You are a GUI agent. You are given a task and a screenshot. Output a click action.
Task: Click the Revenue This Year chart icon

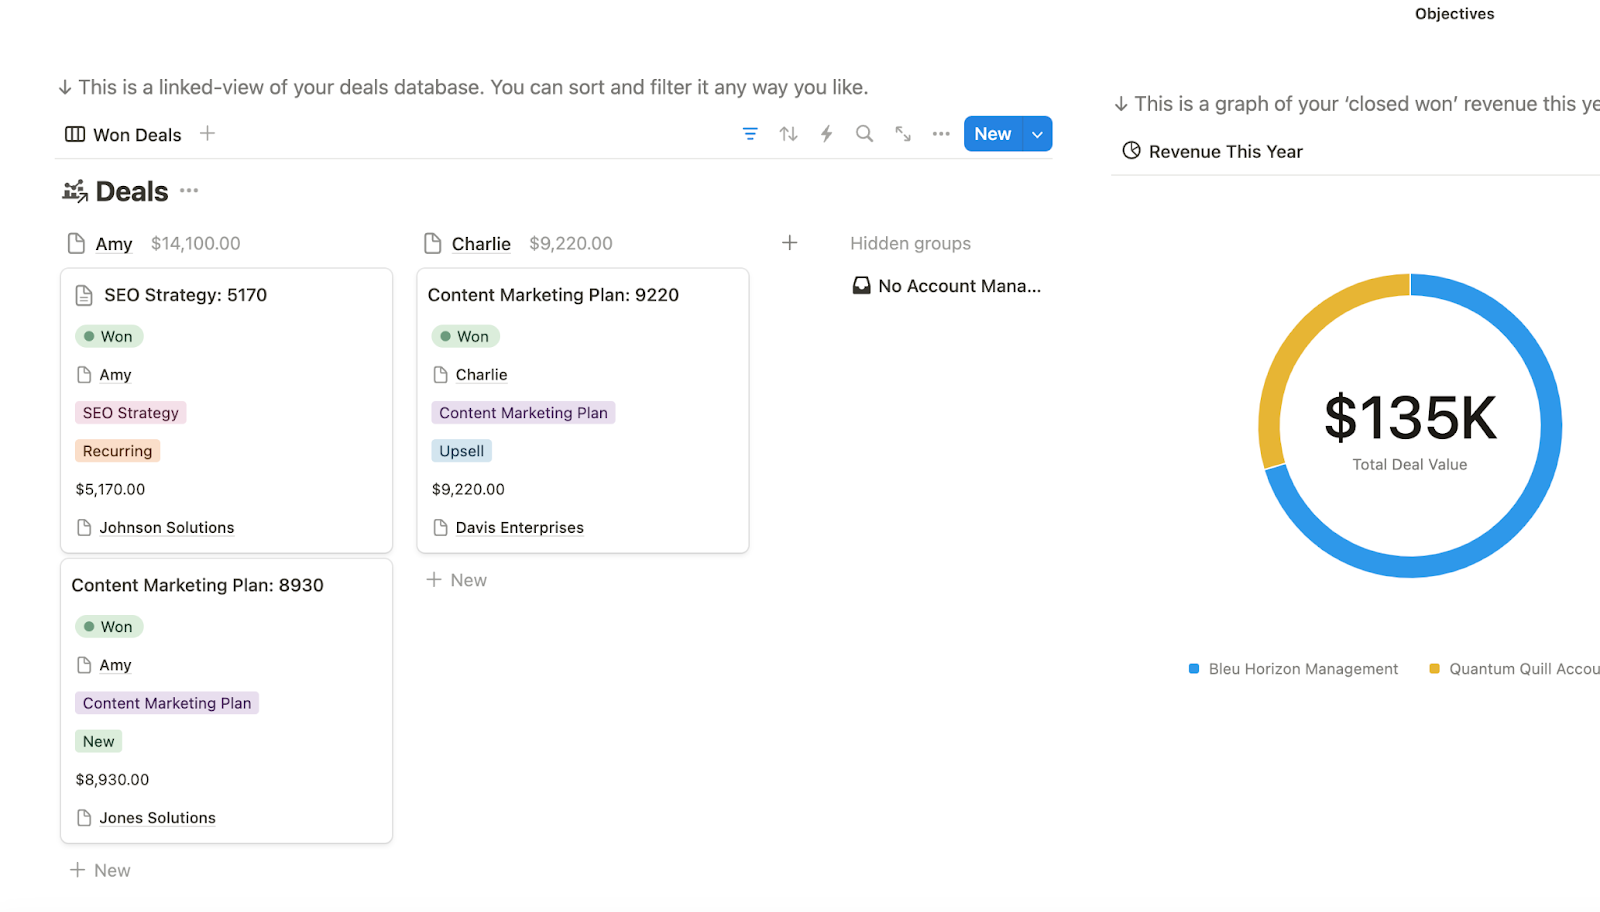tap(1131, 151)
